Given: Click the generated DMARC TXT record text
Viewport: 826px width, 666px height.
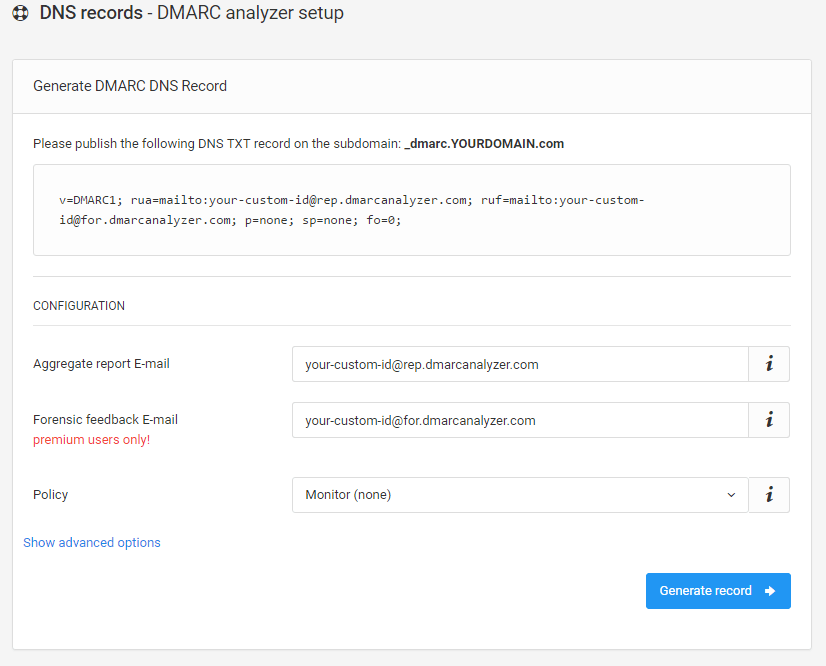Looking at the screenshot, I should 351,210.
